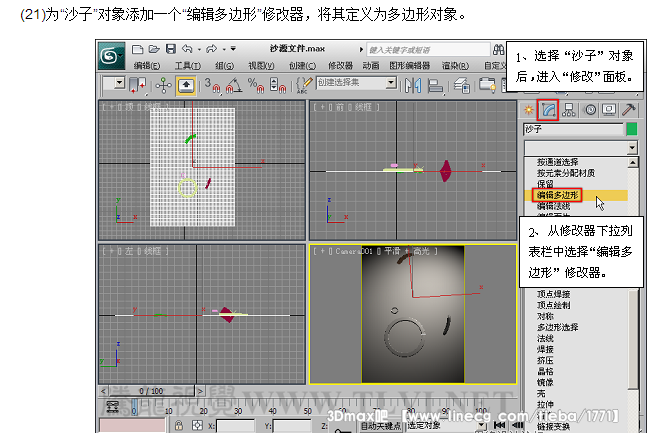Open the 工具(T) menu

[x=187, y=66]
